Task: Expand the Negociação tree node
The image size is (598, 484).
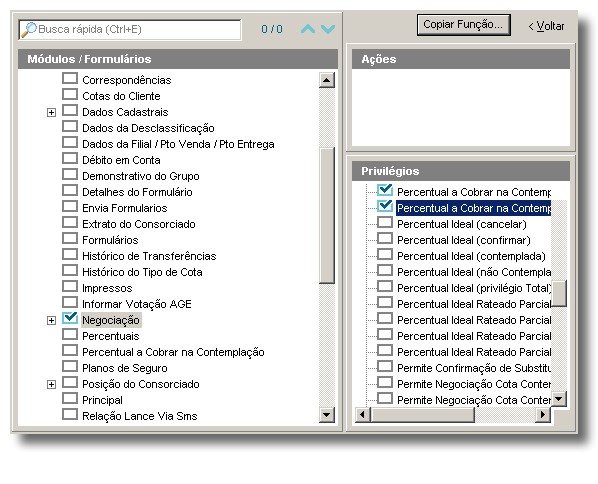Action: (x=51, y=320)
